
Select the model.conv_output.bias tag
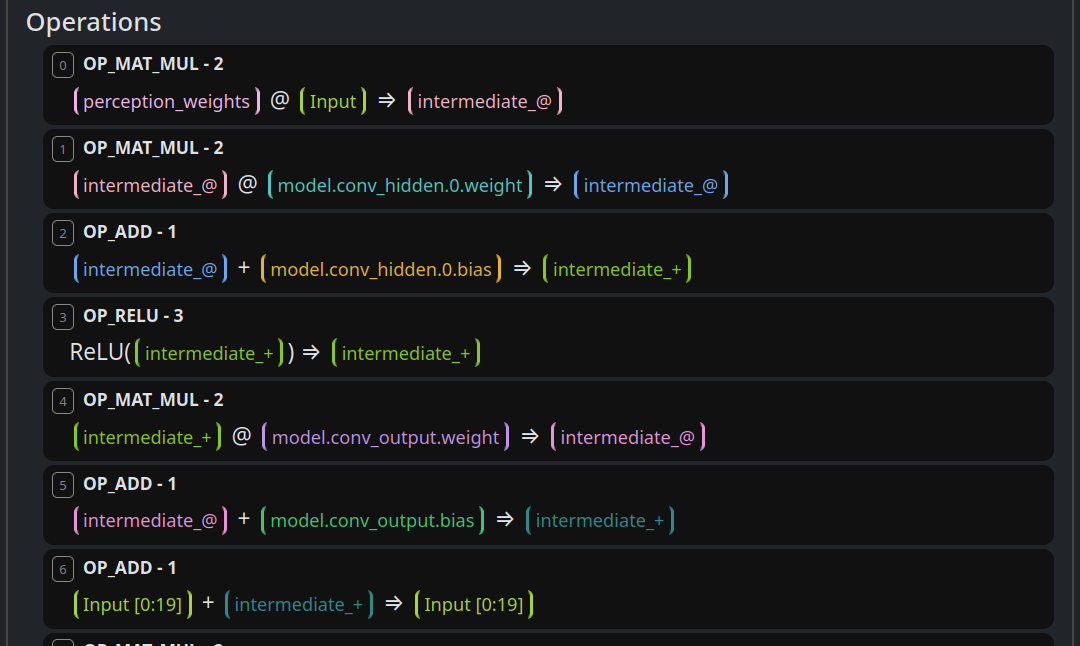tap(373, 521)
